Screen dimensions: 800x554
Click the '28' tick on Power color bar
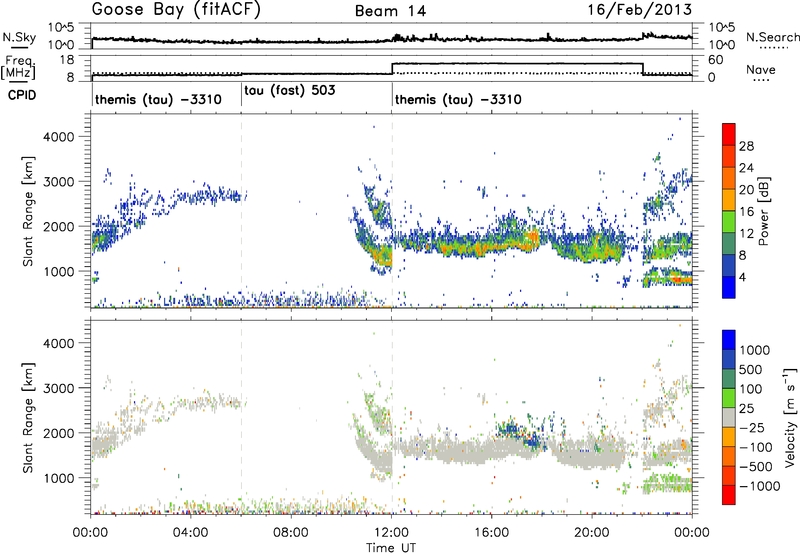[746, 146]
